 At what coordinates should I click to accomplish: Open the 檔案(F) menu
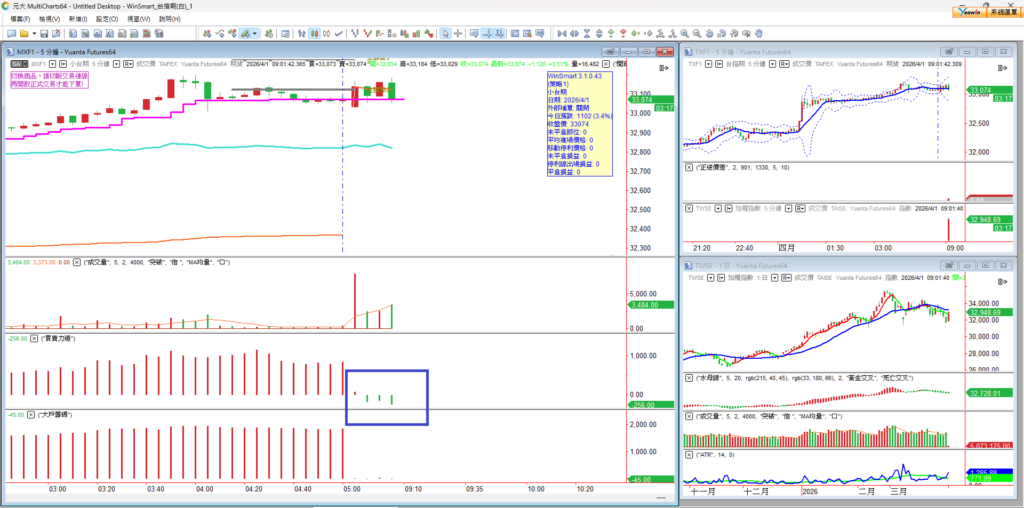click(x=20, y=18)
